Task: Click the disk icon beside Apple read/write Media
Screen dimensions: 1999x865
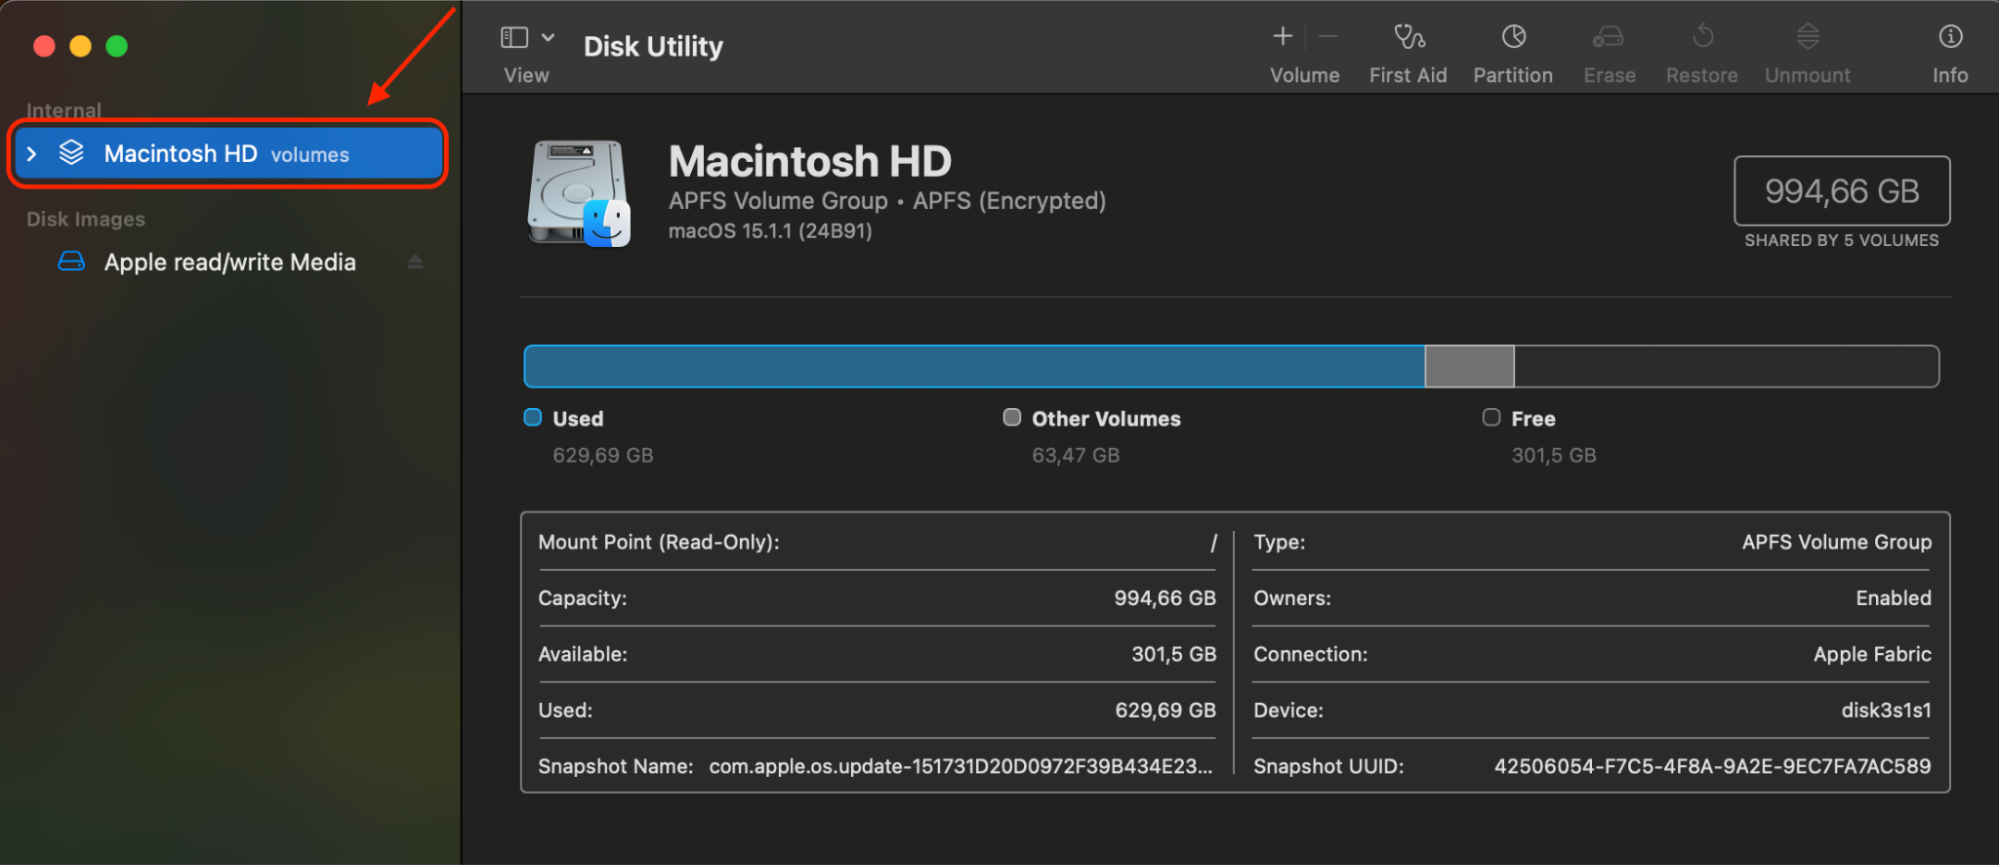Action: 71,262
